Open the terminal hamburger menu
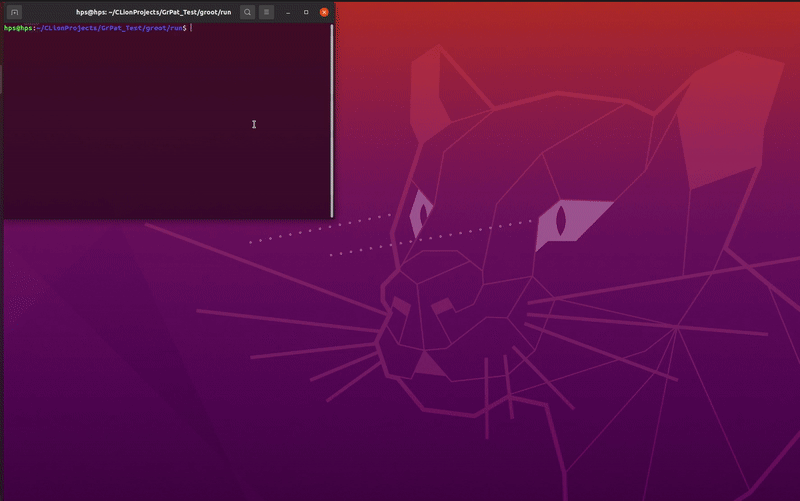 (266, 12)
